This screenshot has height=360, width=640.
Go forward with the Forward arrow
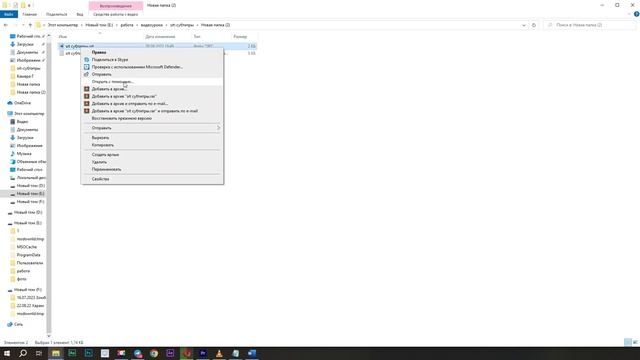(x=15, y=25)
